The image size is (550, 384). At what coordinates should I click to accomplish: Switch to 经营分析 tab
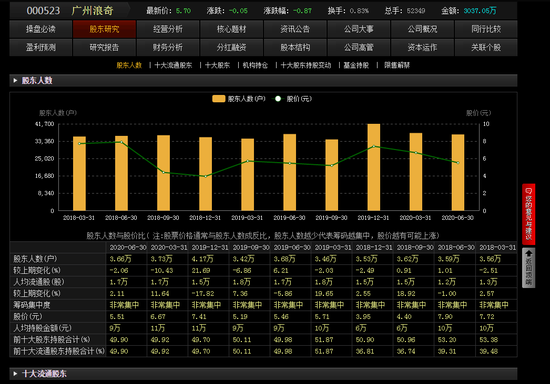(x=168, y=29)
